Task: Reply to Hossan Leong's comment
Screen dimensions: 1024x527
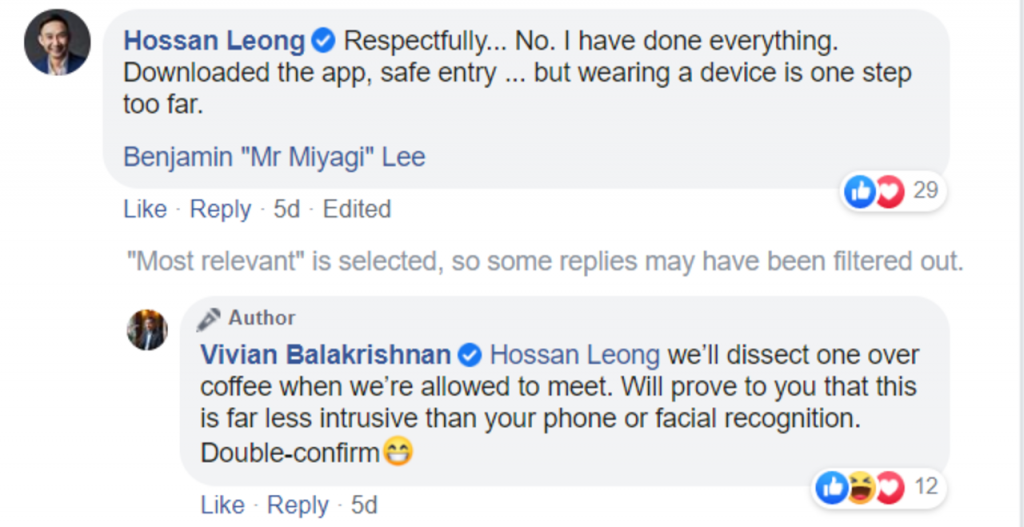Action: click(220, 209)
